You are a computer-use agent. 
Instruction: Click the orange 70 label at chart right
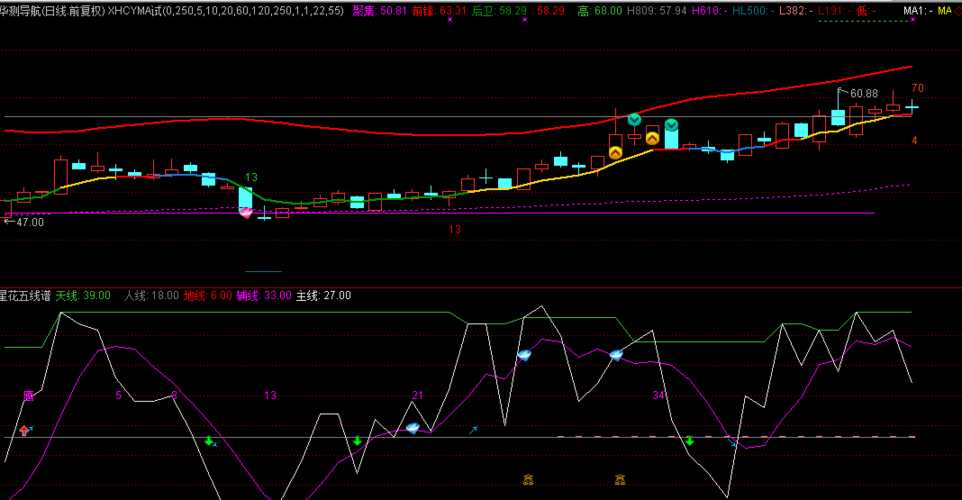tap(917, 88)
